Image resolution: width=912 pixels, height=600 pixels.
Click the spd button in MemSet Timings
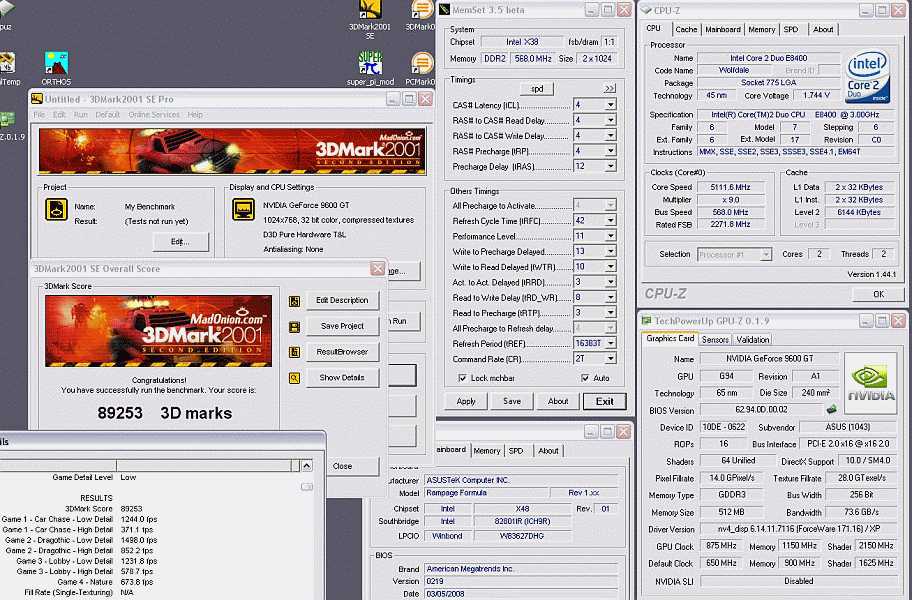(536, 88)
